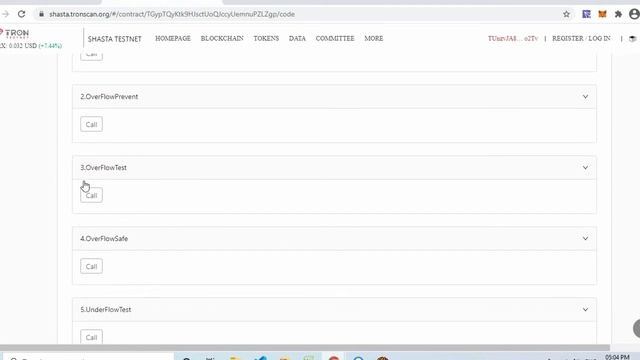Viewport: 640px width, 360px height.
Task: Open the DATA menu
Action: click(297, 38)
